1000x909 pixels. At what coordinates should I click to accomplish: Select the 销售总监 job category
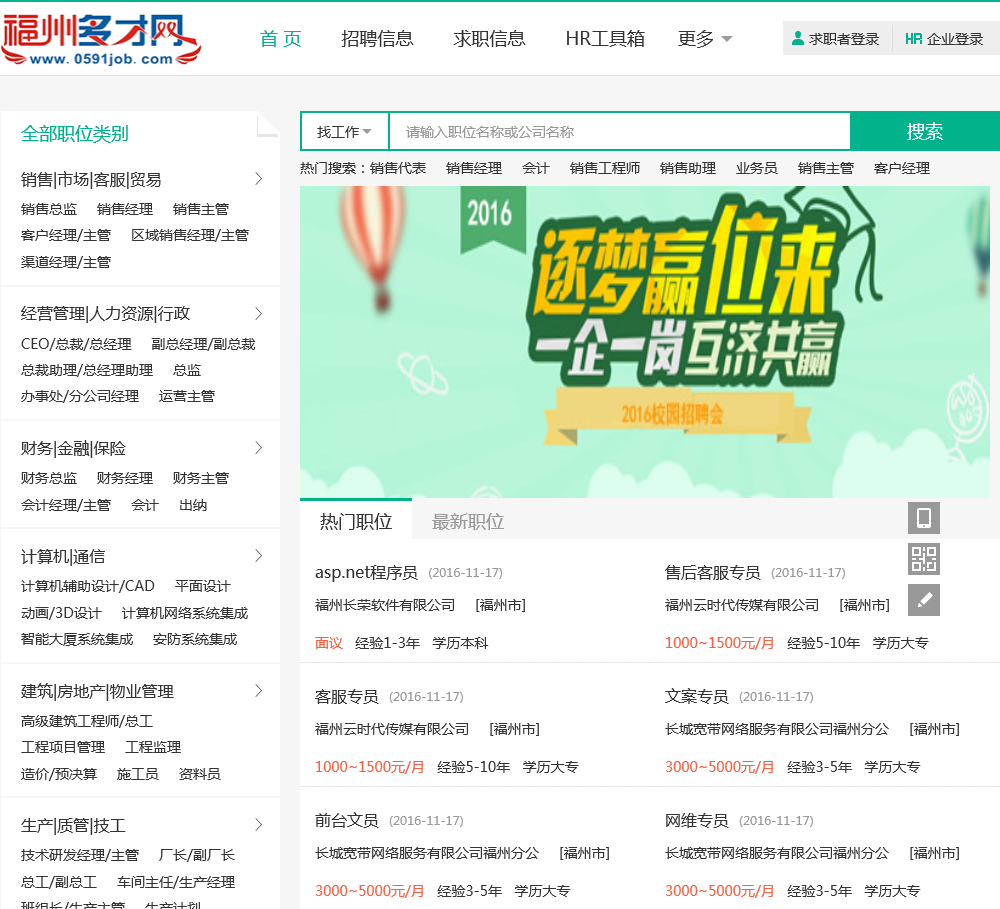[x=48, y=209]
